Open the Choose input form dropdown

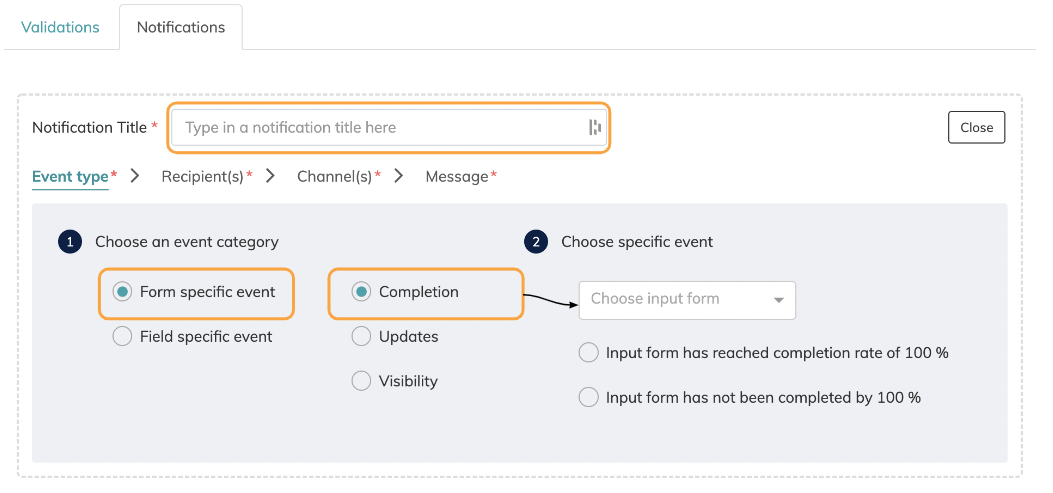[687, 299]
